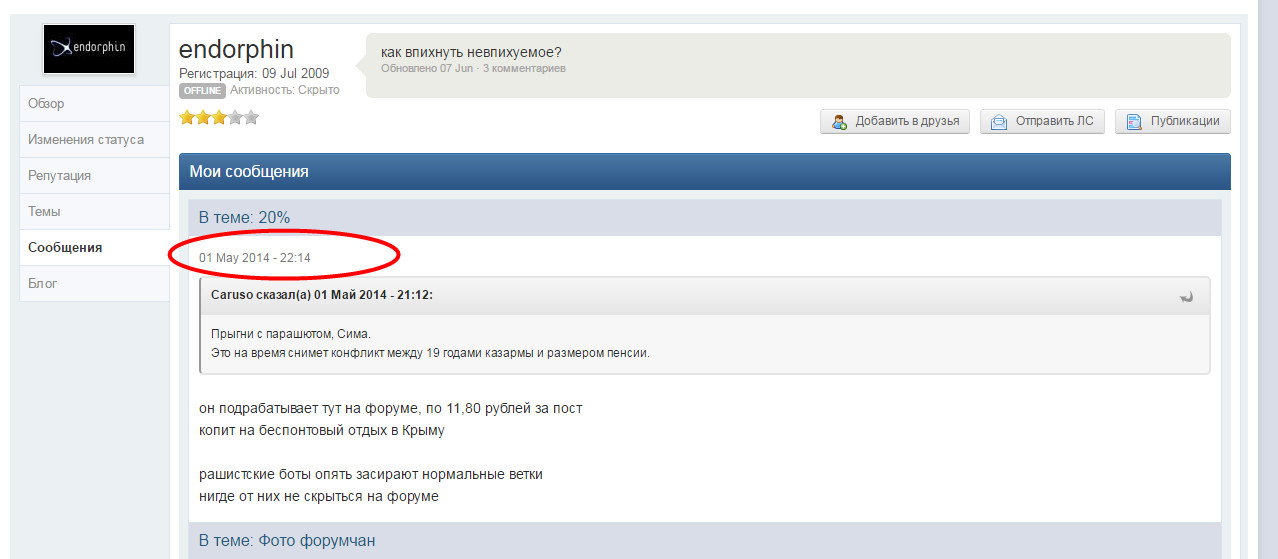This screenshot has width=1278, height=559.
Task: Click the envelope message icon
Action: 998,122
